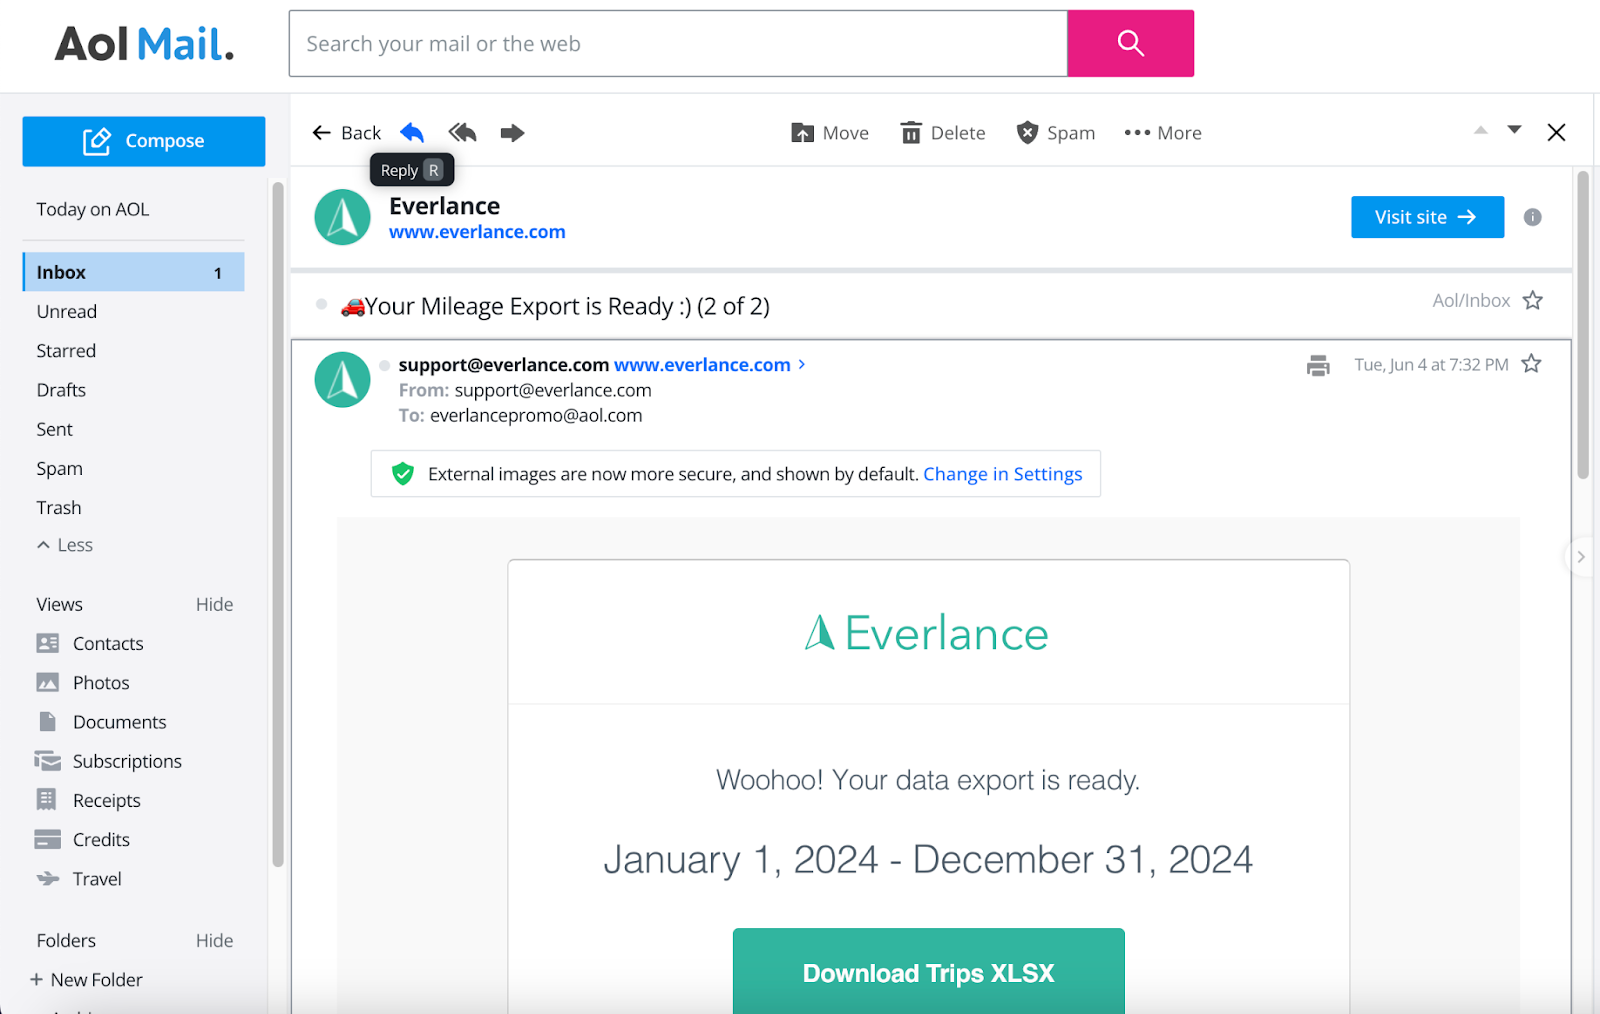Click the Reply All double-arrow icon
The height and width of the screenshot is (1014, 1600).
point(462,133)
